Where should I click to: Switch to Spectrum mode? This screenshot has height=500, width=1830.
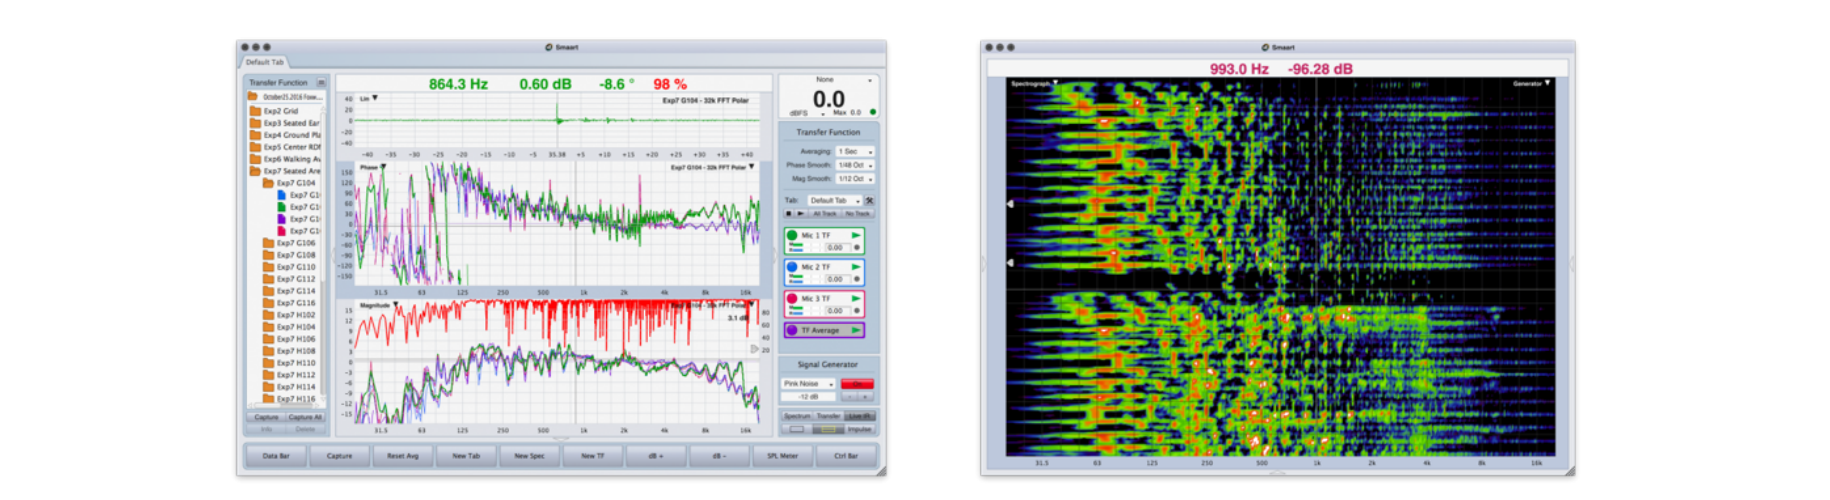pyautogui.click(x=797, y=416)
